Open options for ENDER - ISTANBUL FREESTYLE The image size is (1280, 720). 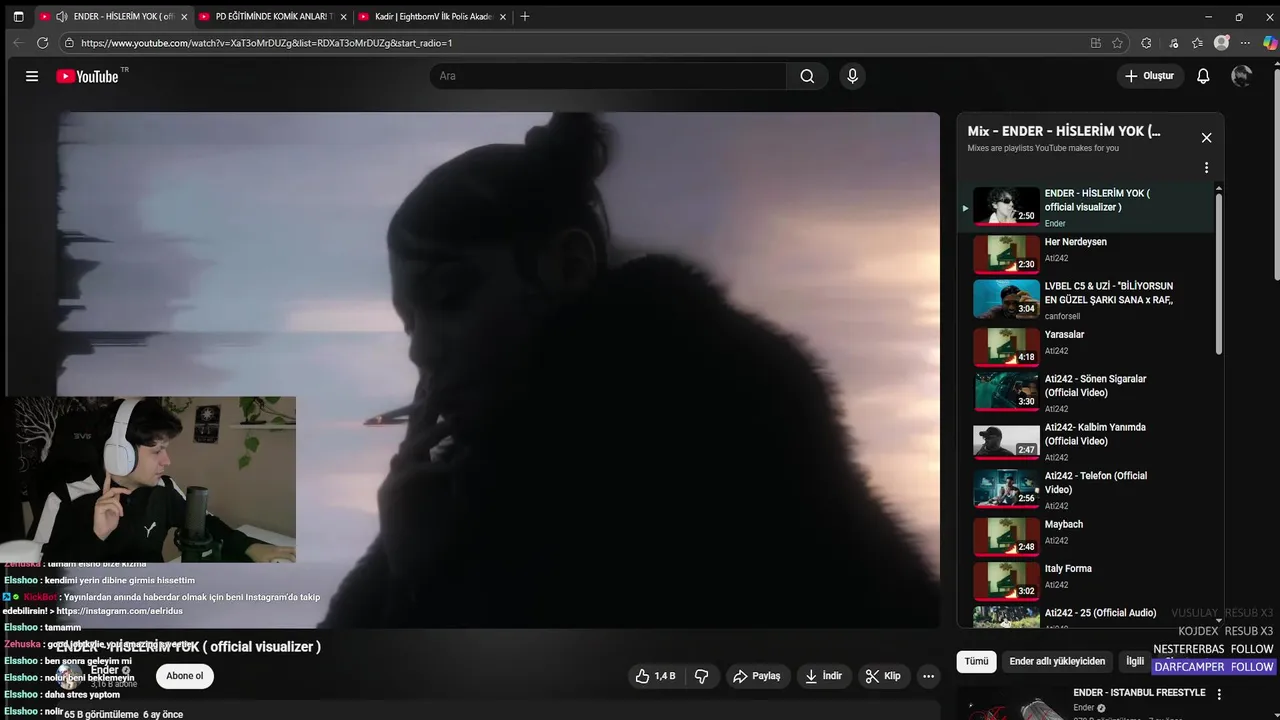click(1219, 694)
